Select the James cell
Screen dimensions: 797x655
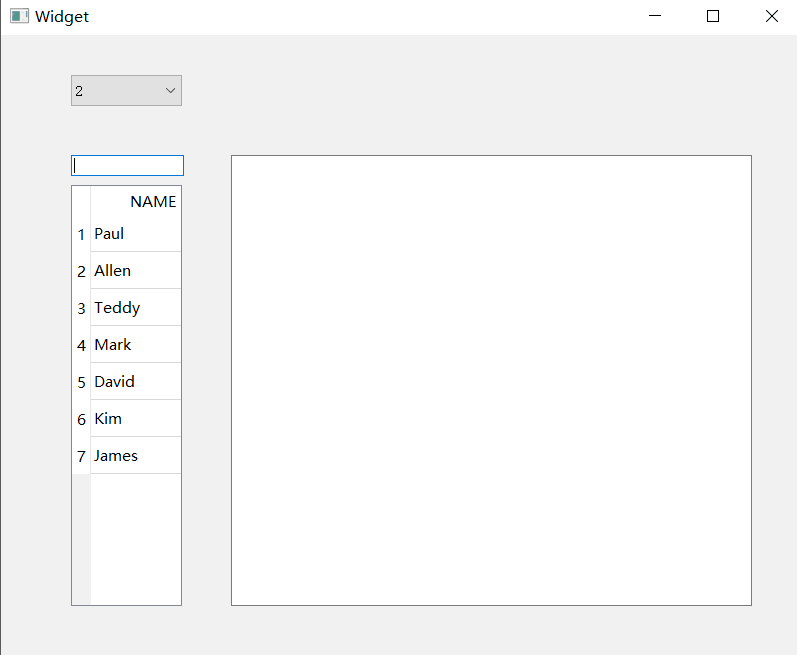click(x=136, y=456)
